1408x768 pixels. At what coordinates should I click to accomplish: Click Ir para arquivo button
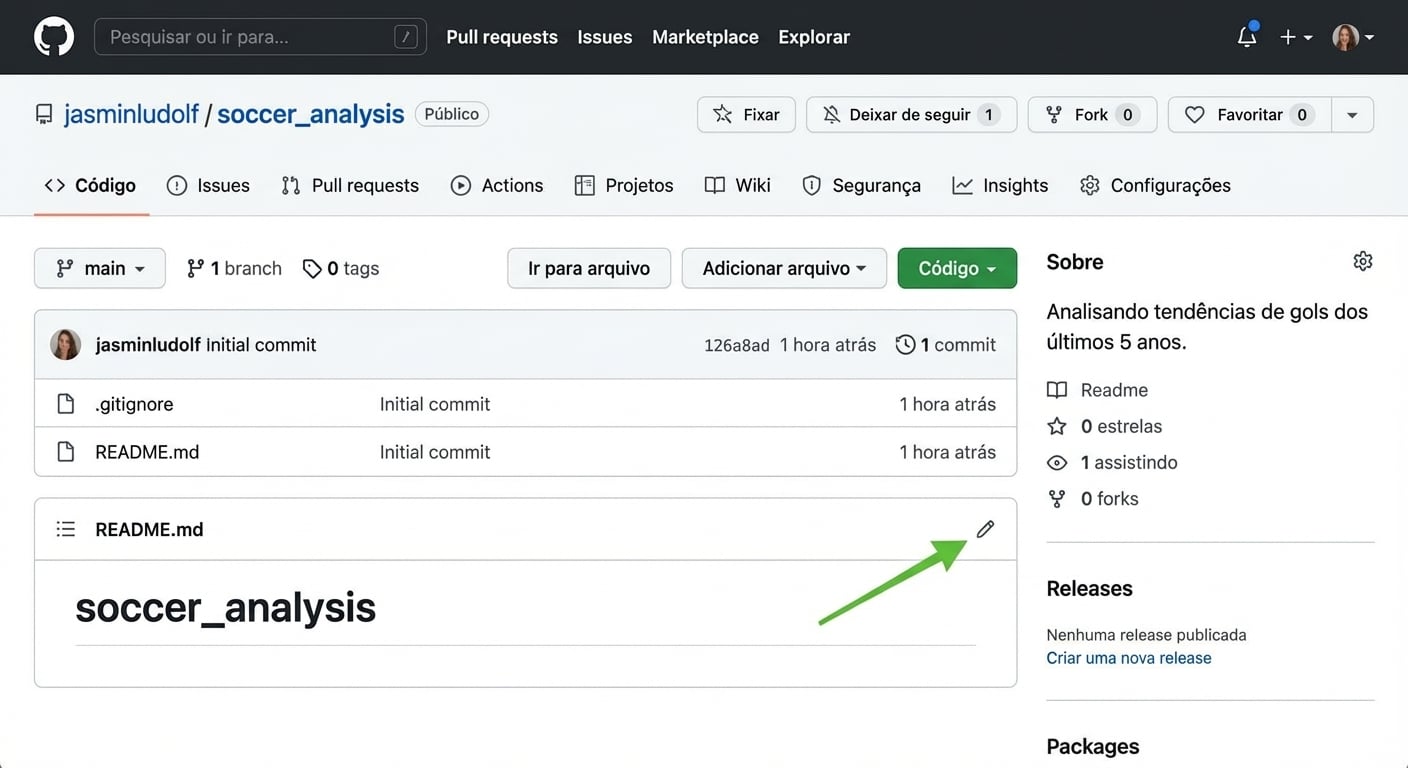[589, 268]
